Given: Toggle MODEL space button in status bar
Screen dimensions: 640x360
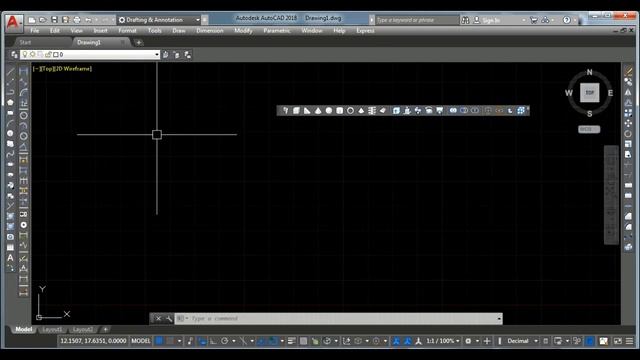Looking at the screenshot, I should click(x=141, y=341).
